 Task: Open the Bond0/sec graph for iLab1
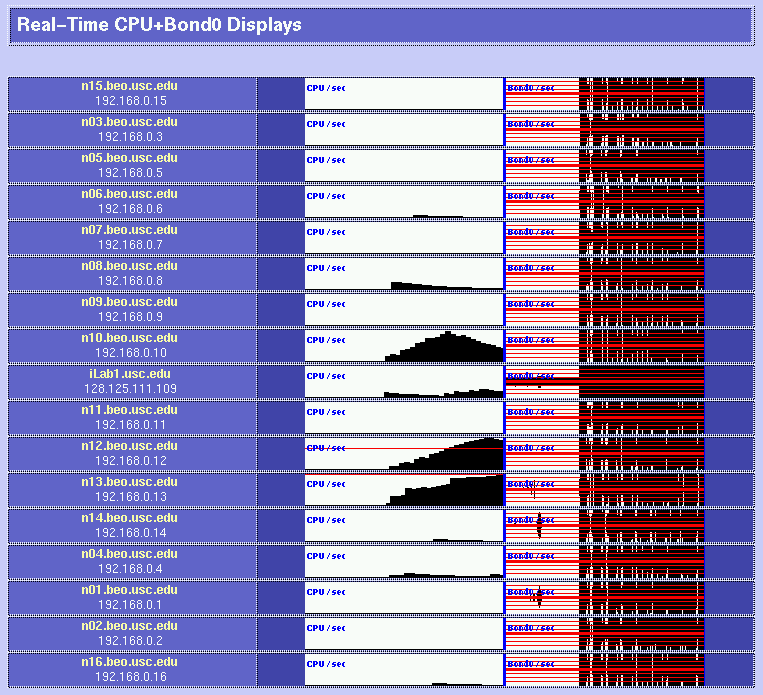coord(605,382)
